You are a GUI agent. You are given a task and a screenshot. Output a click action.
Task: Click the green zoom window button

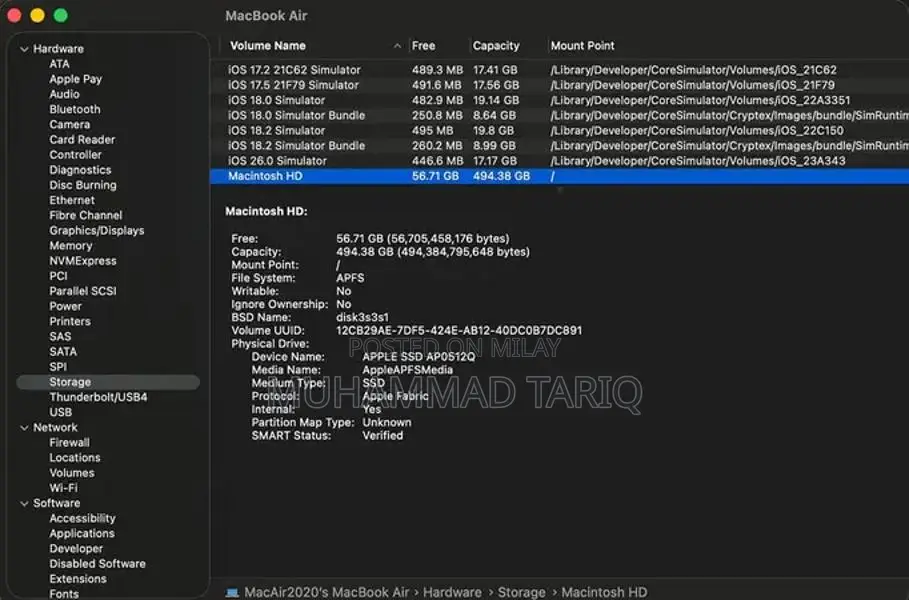(61, 16)
